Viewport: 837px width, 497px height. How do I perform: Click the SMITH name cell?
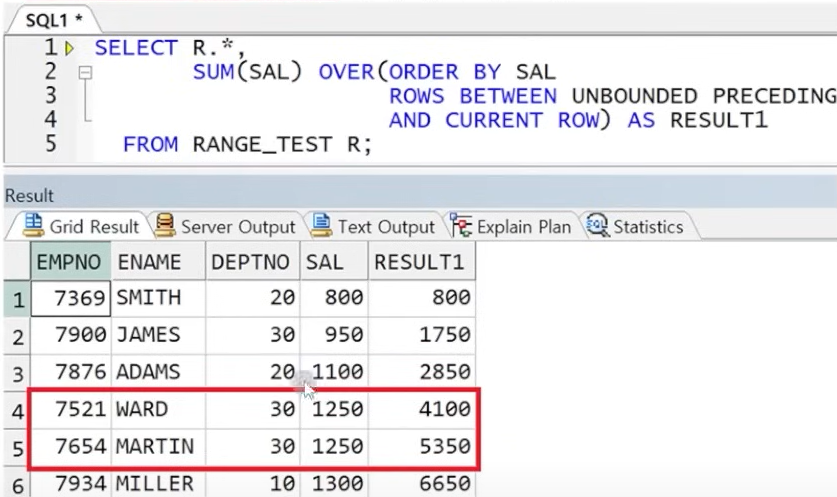[x=159, y=298]
